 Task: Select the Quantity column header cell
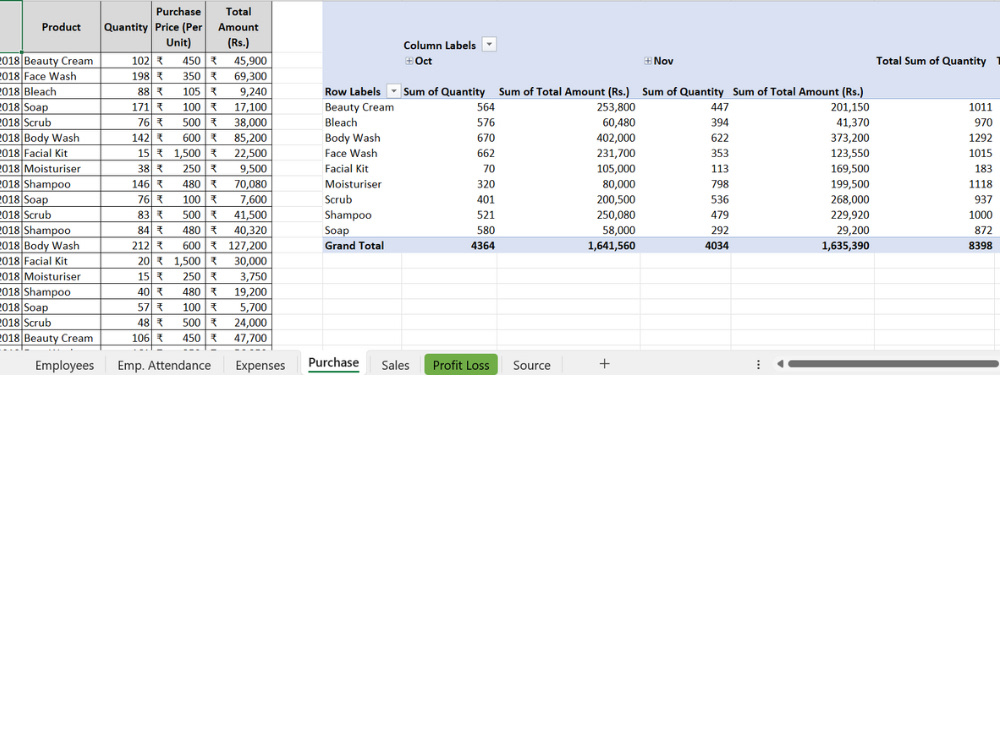click(x=126, y=27)
